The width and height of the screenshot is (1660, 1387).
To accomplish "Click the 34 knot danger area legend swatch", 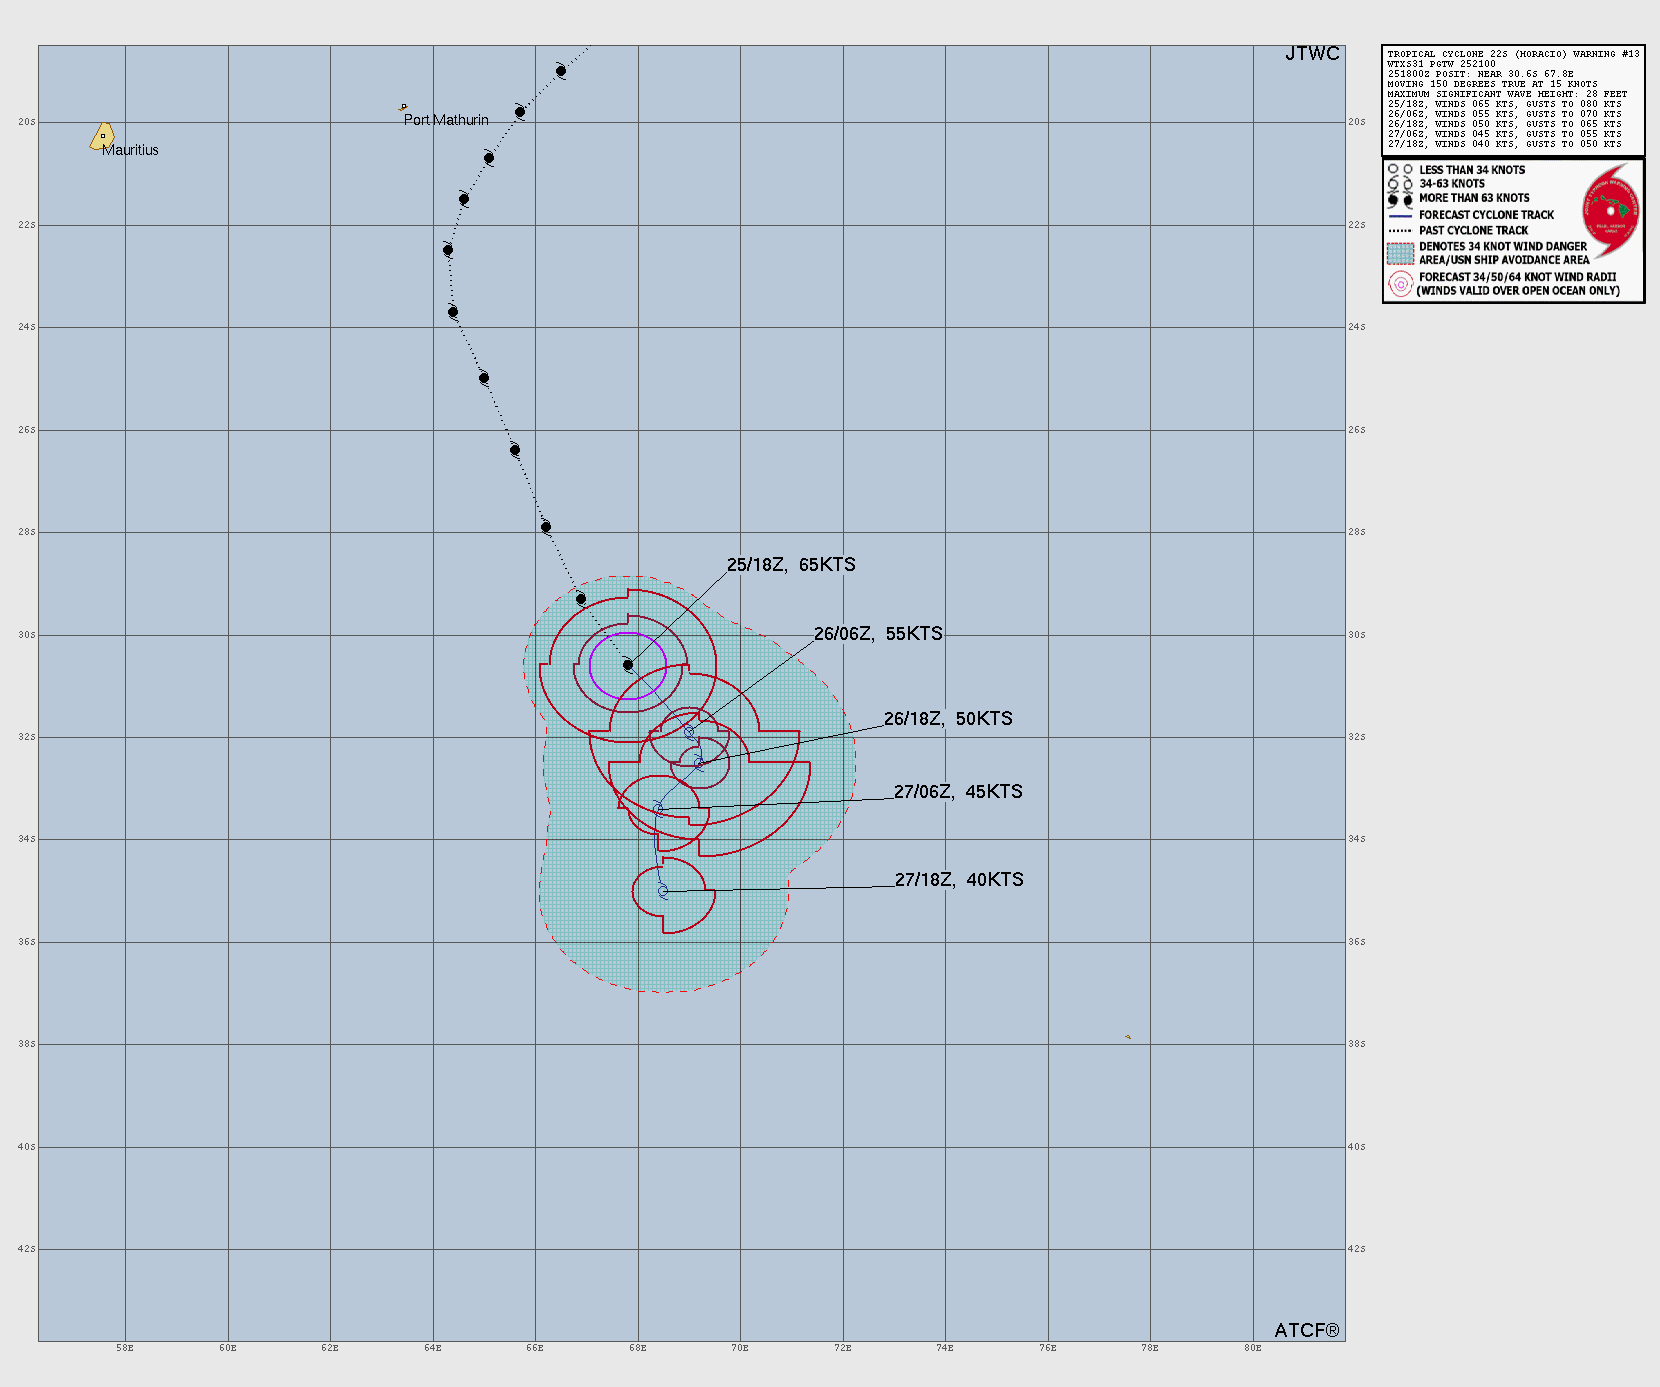I will 1400,253.
